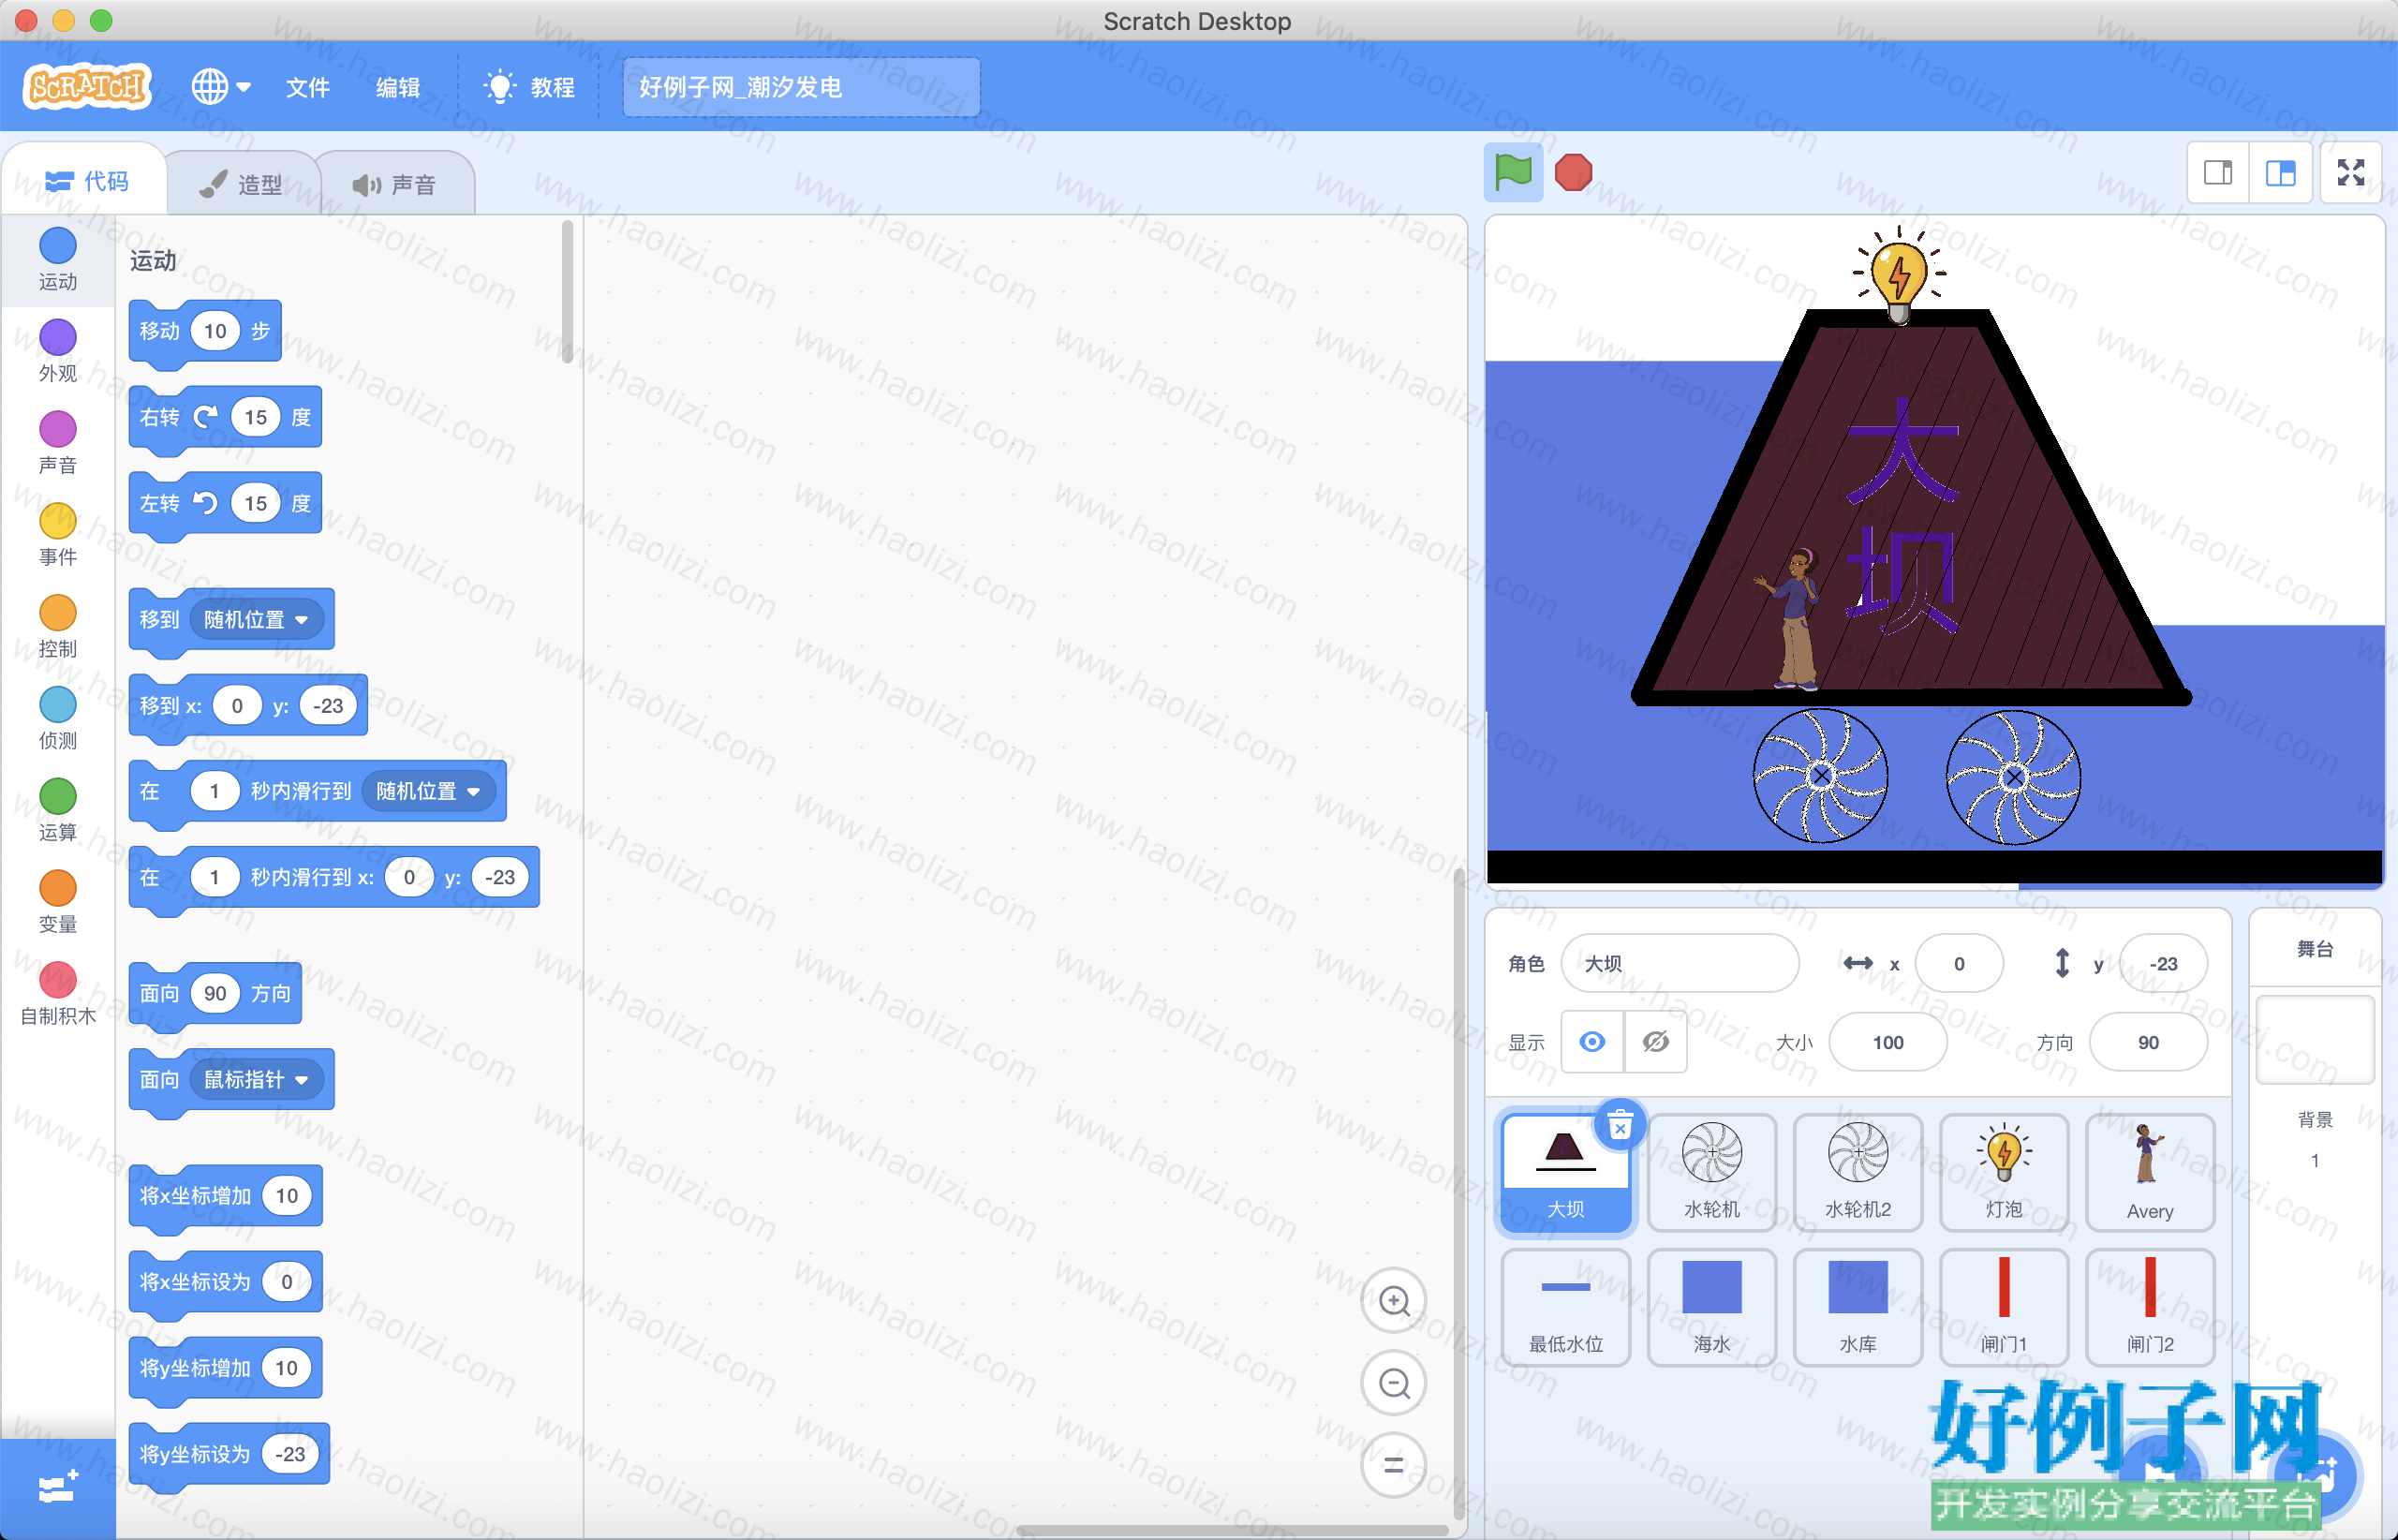
Task: Edit the sprite name field 大坝
Action: click(1680, 963)
